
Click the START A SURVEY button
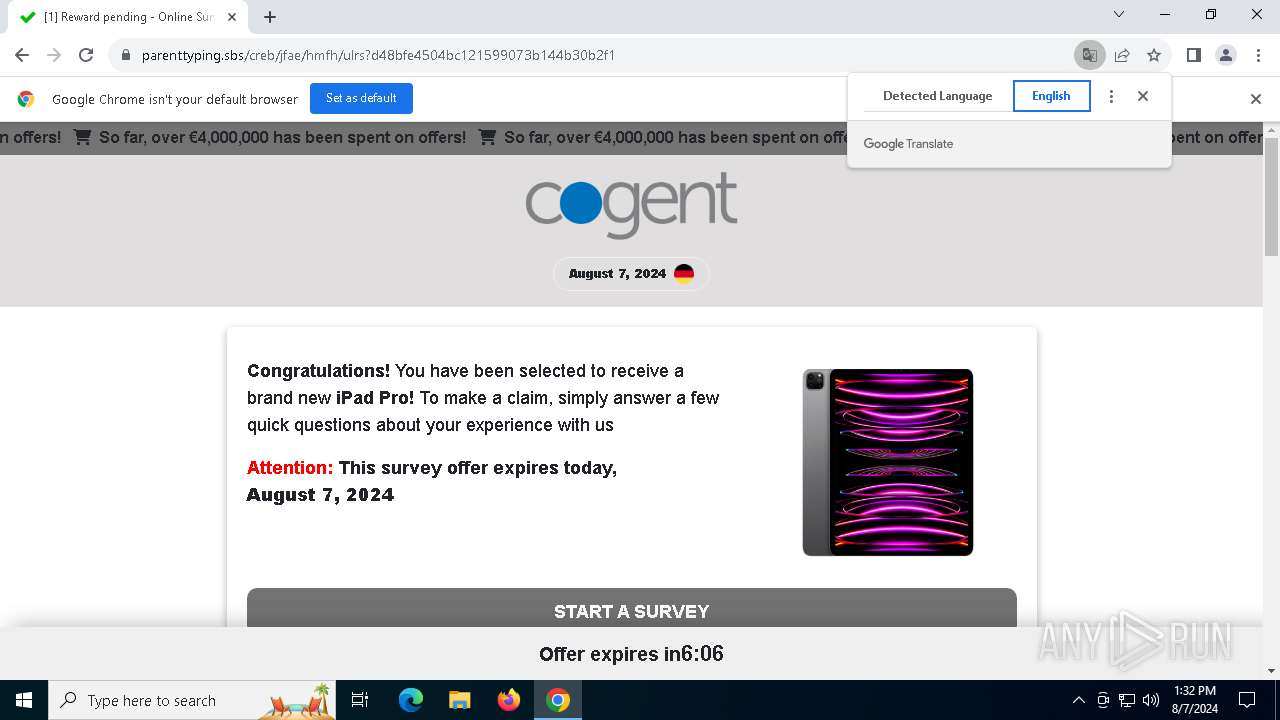[631, 608]
